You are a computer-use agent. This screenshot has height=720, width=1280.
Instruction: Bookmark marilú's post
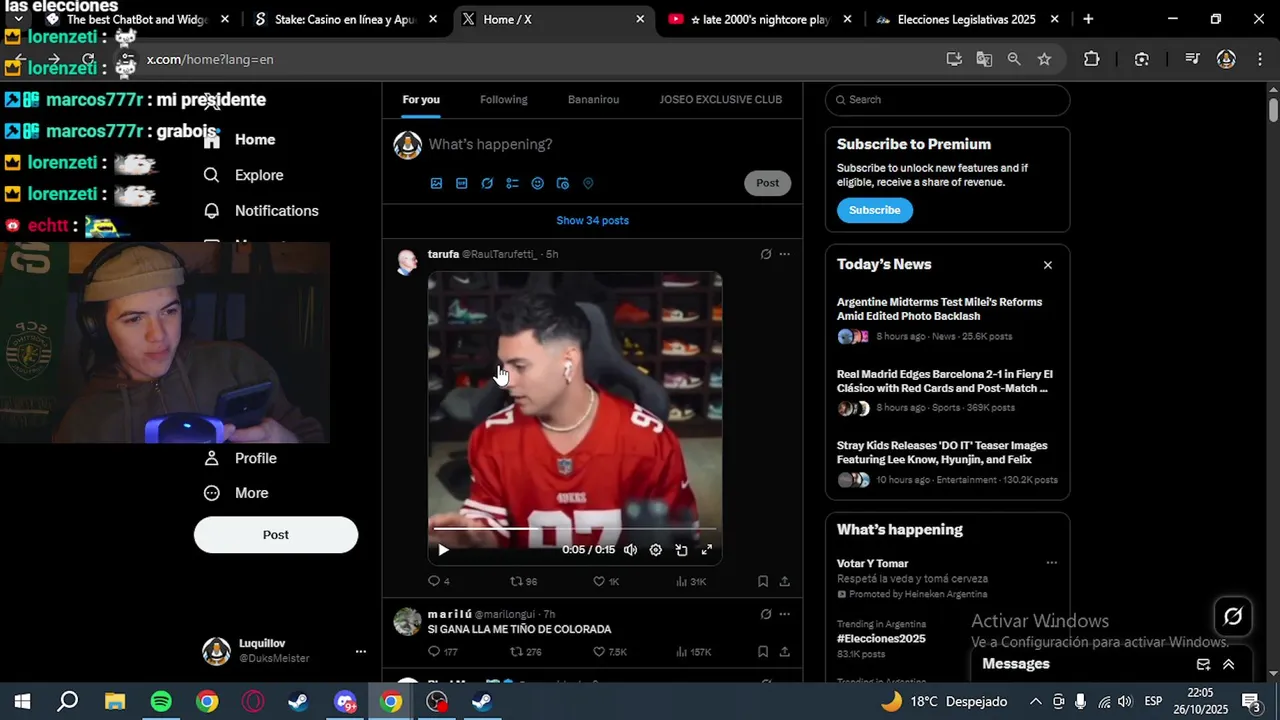[763, 652]
